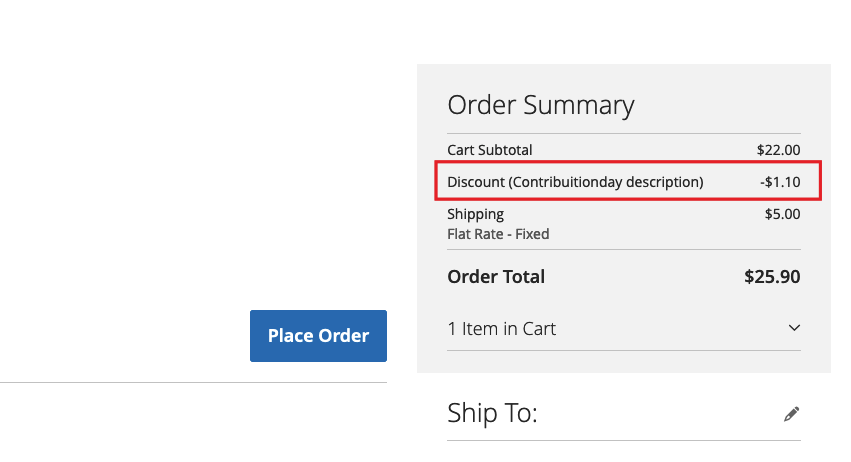Click the word 'Summary' in the Order Summary title
The height and width of the screenshot is (462, 851).
579,106
